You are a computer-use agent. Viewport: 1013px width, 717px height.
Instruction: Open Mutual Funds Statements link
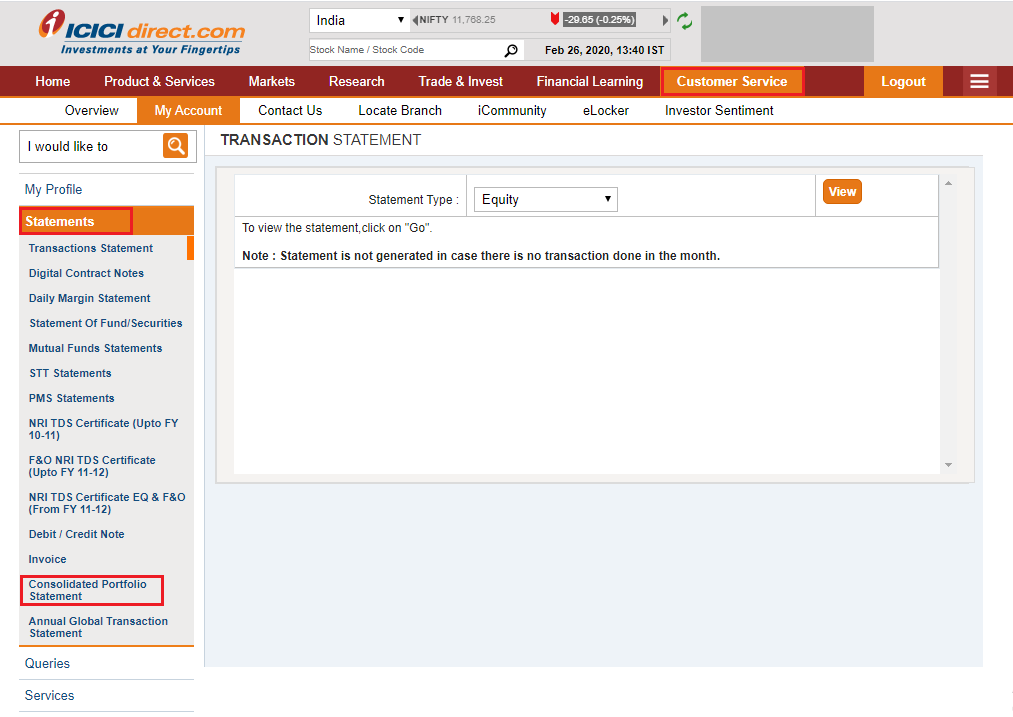click(x=95, y=348)
